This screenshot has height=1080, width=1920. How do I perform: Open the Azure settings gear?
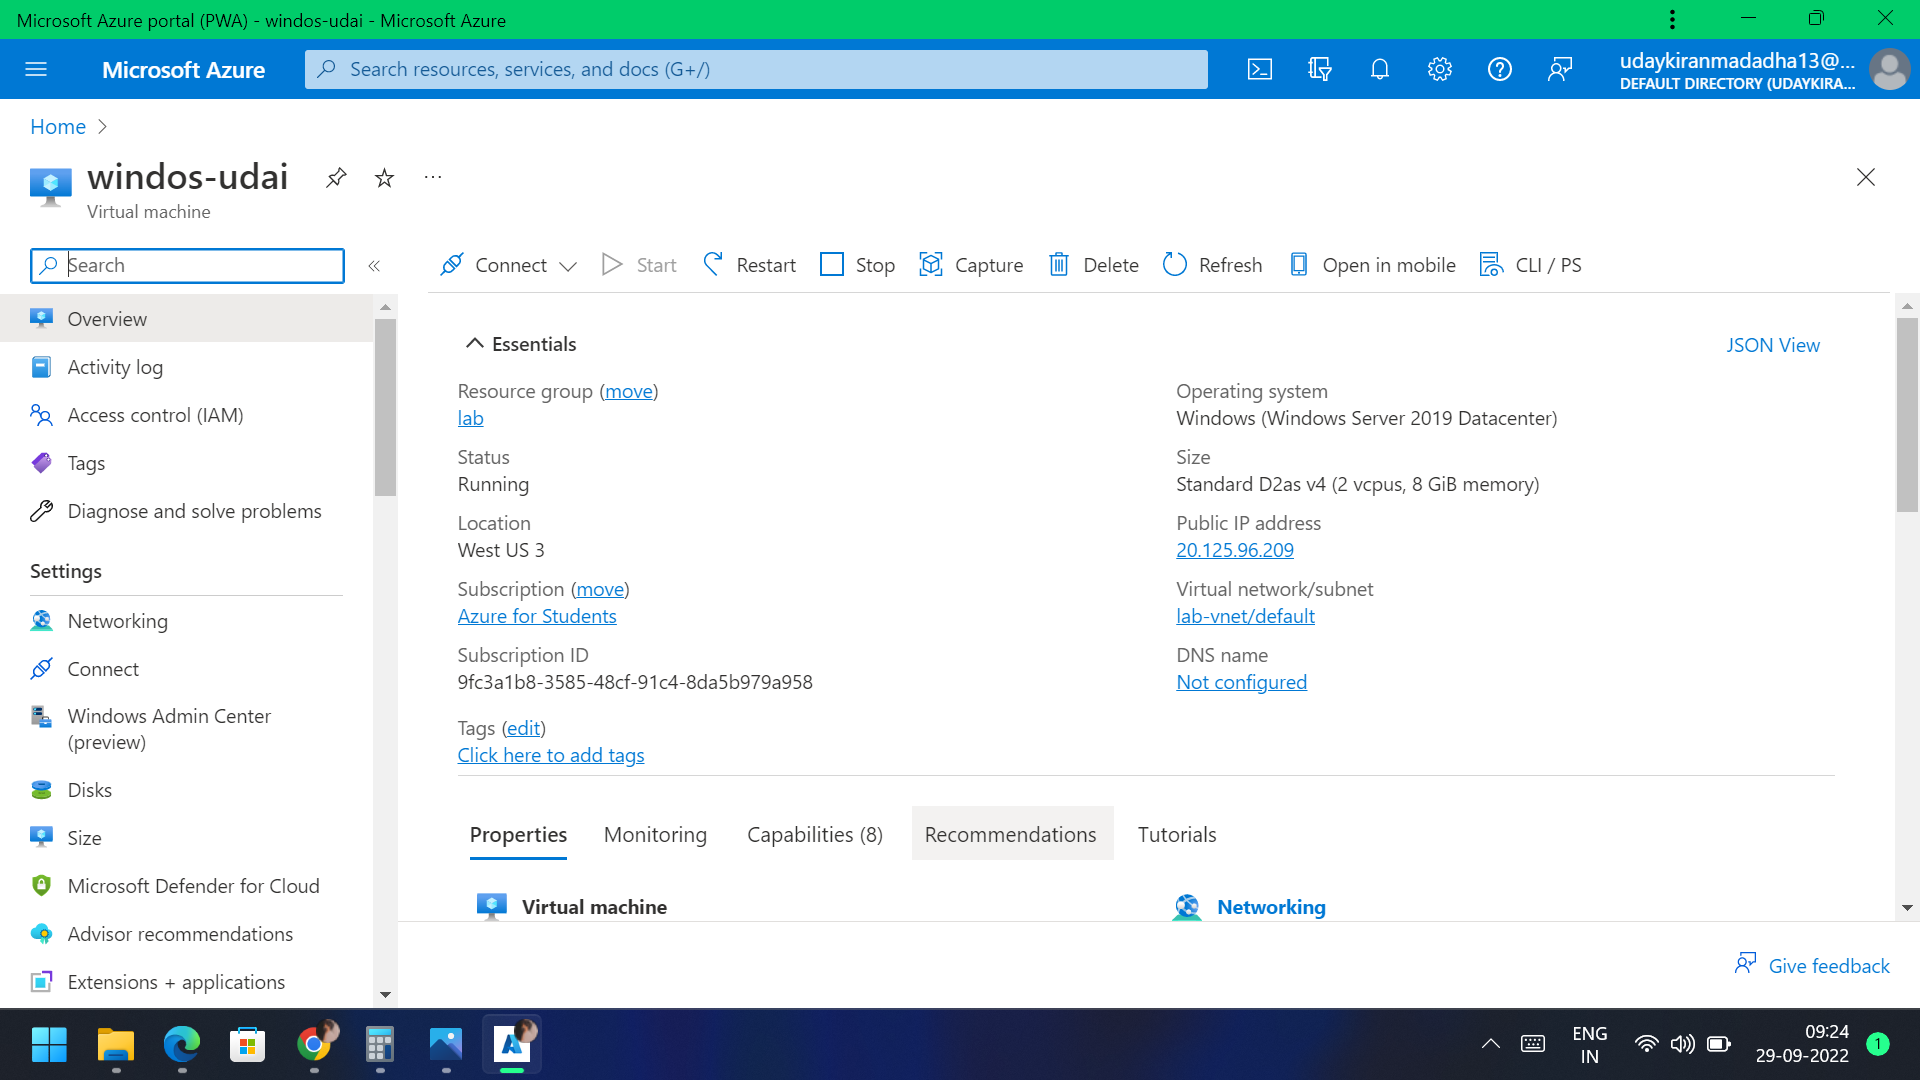(1439, 69)
